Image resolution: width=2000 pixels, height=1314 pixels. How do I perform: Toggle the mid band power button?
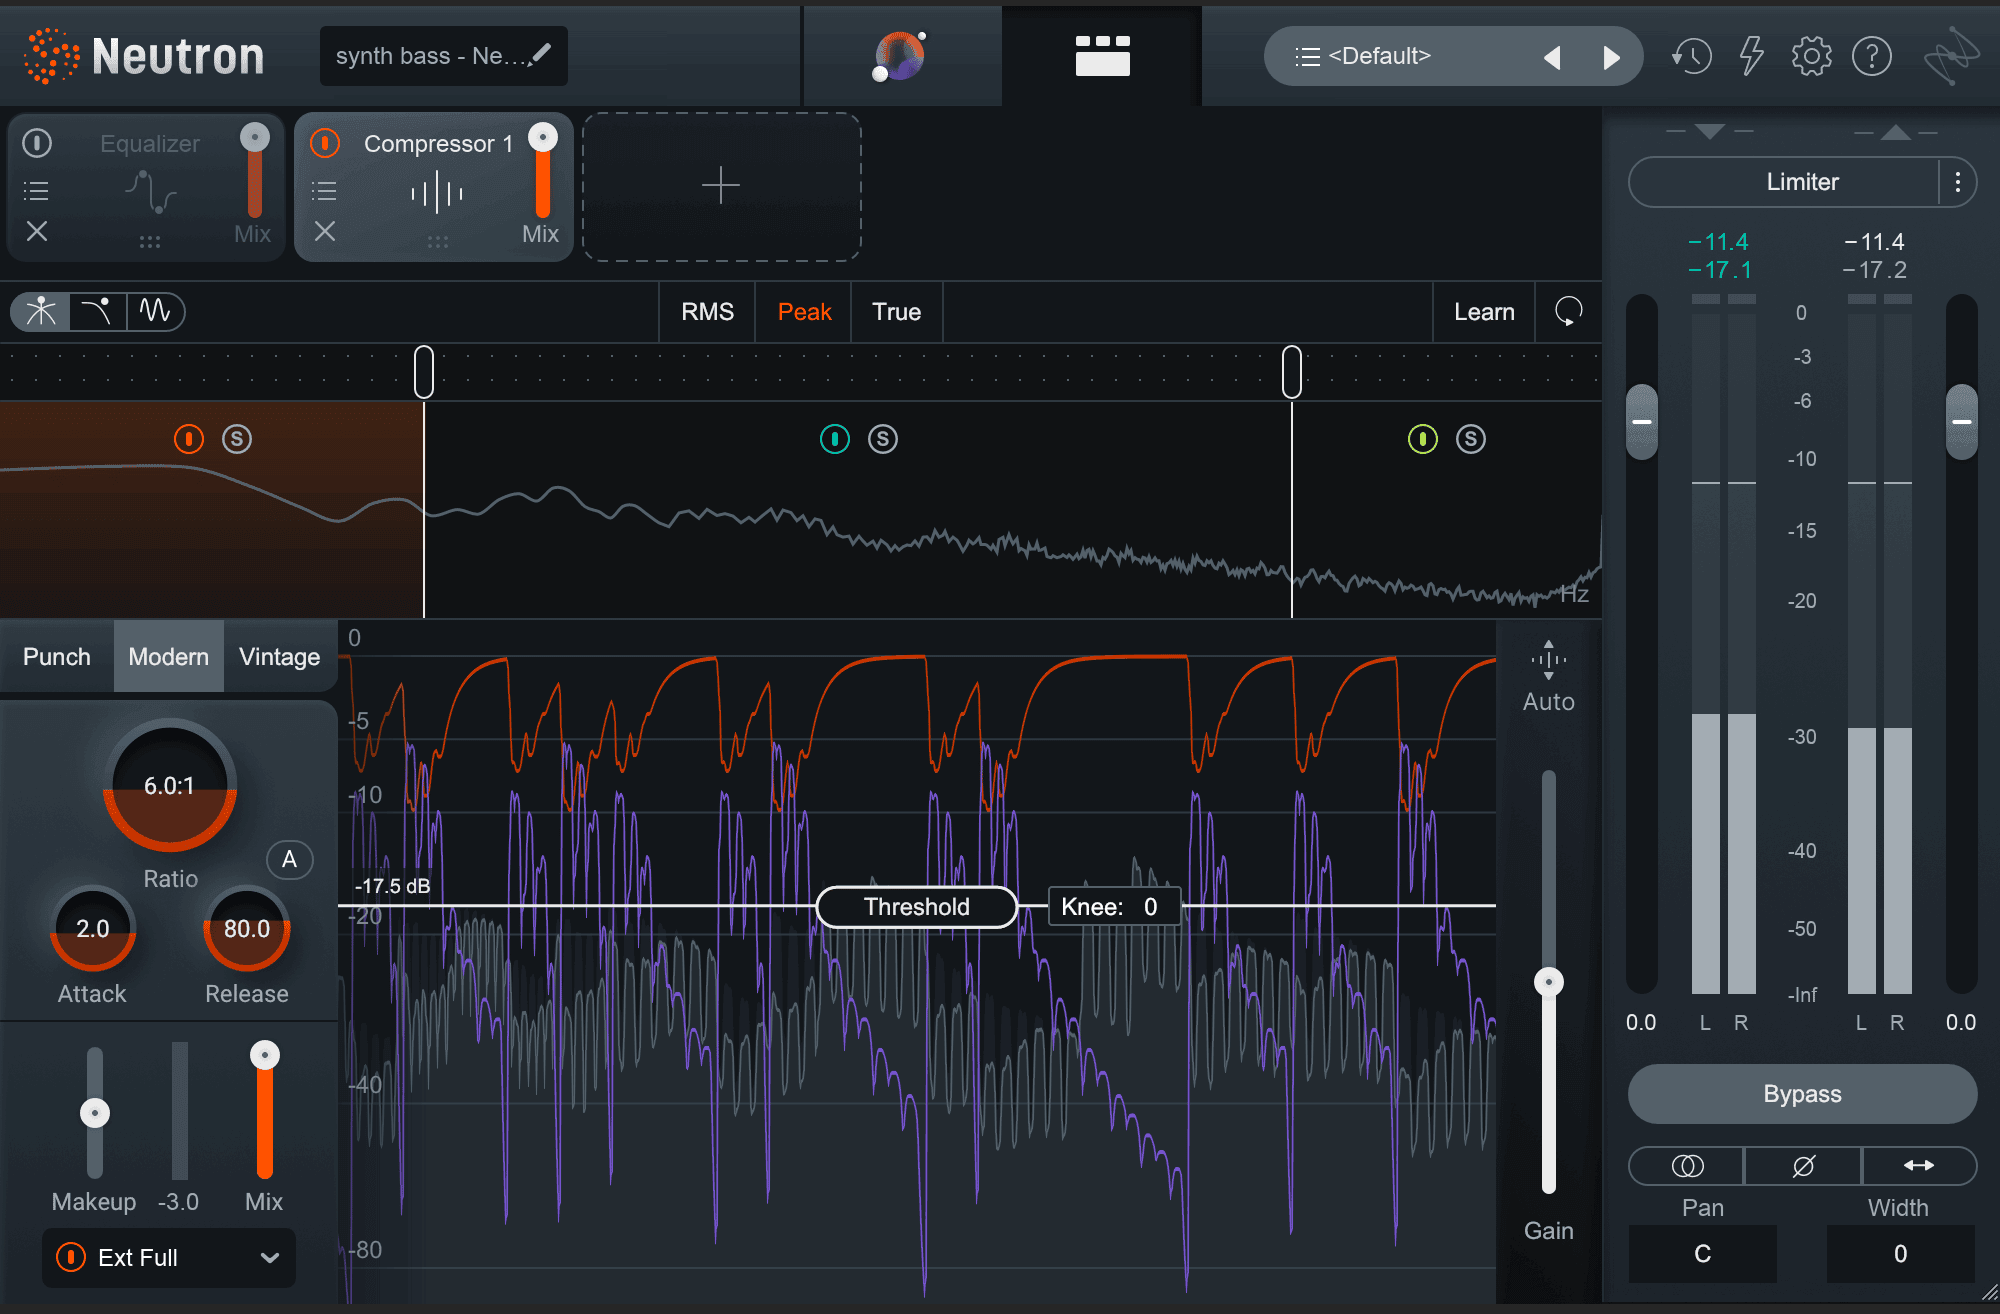pos(835,439)
